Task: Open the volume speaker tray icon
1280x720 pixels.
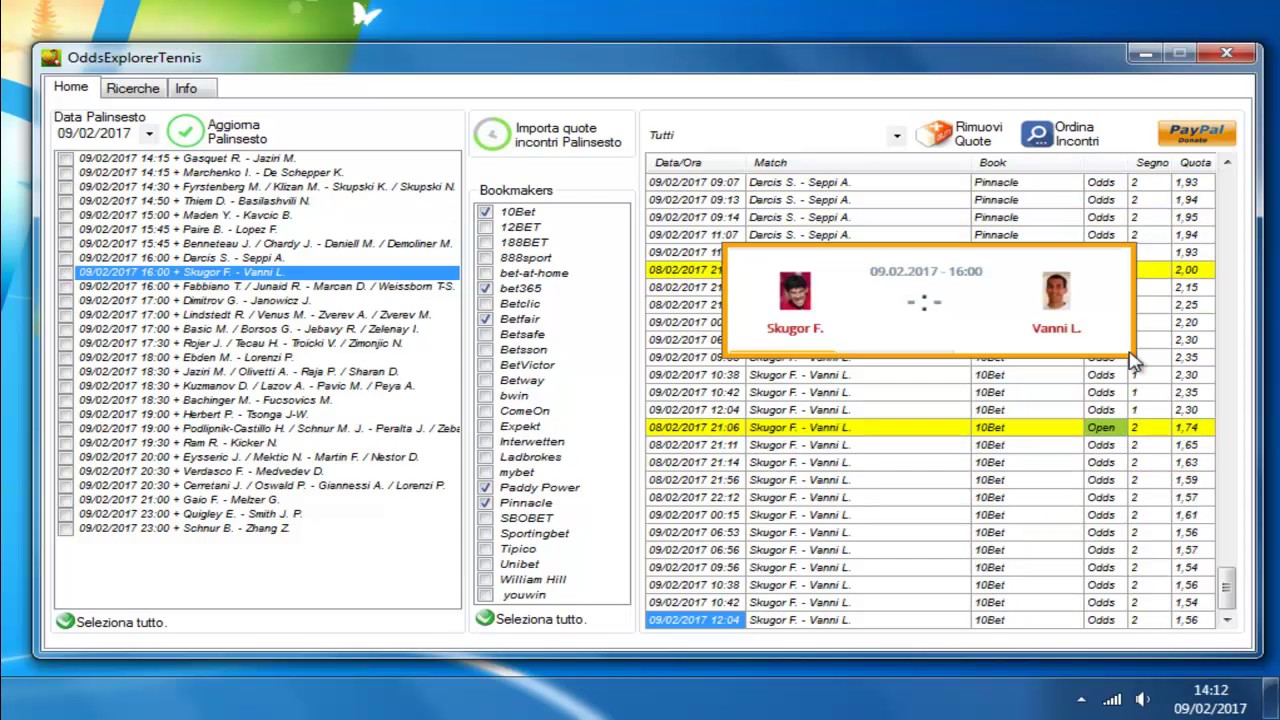Action: click(1142, 700)
